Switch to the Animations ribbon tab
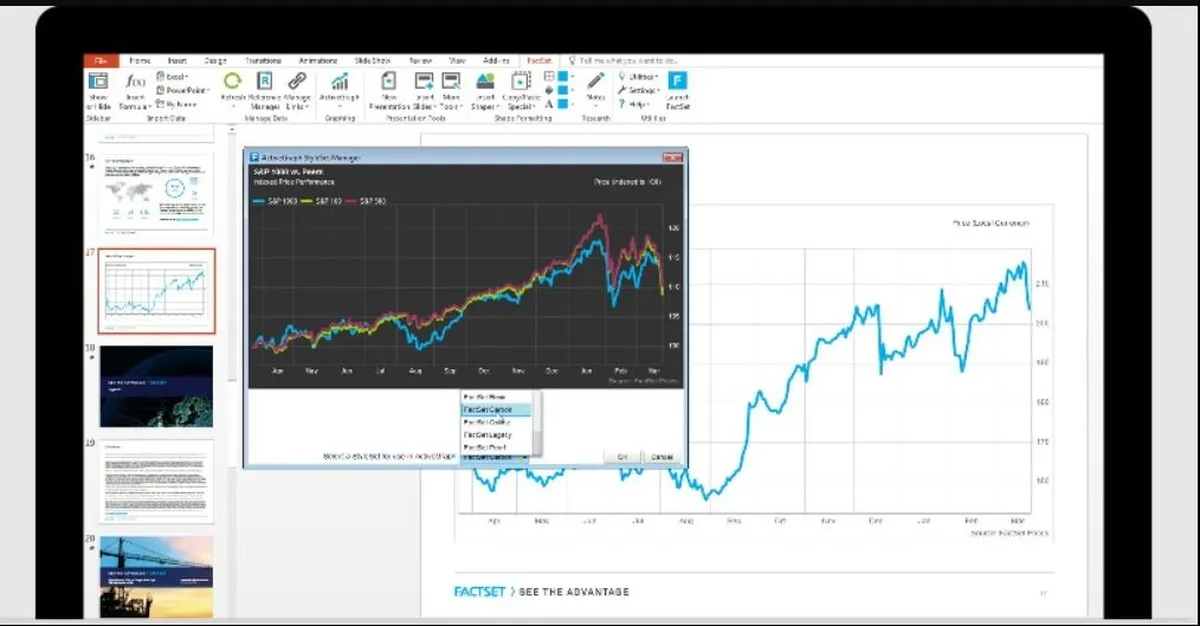The image size is (1200, 626). (316, 60)
